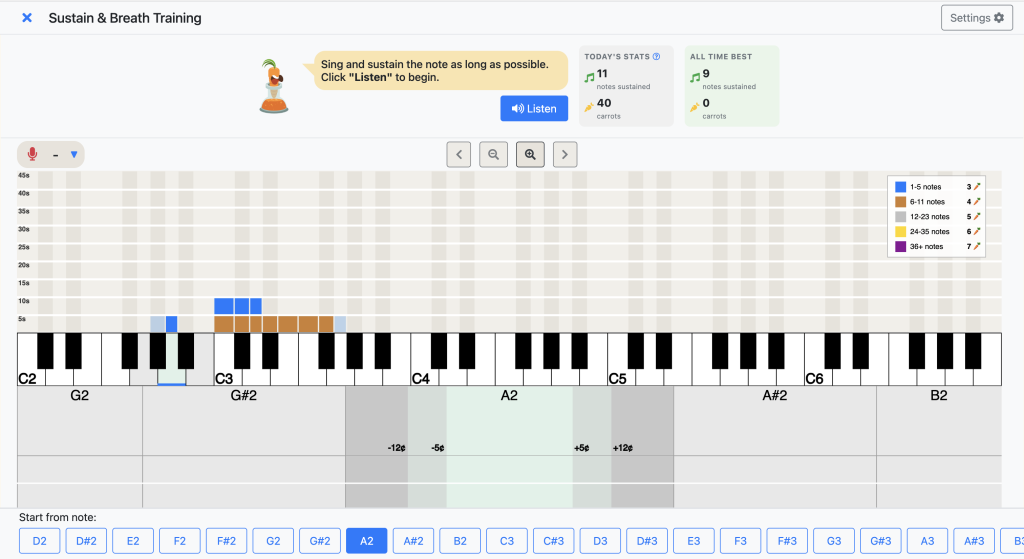Select the highlighted A2 start note

366,541
